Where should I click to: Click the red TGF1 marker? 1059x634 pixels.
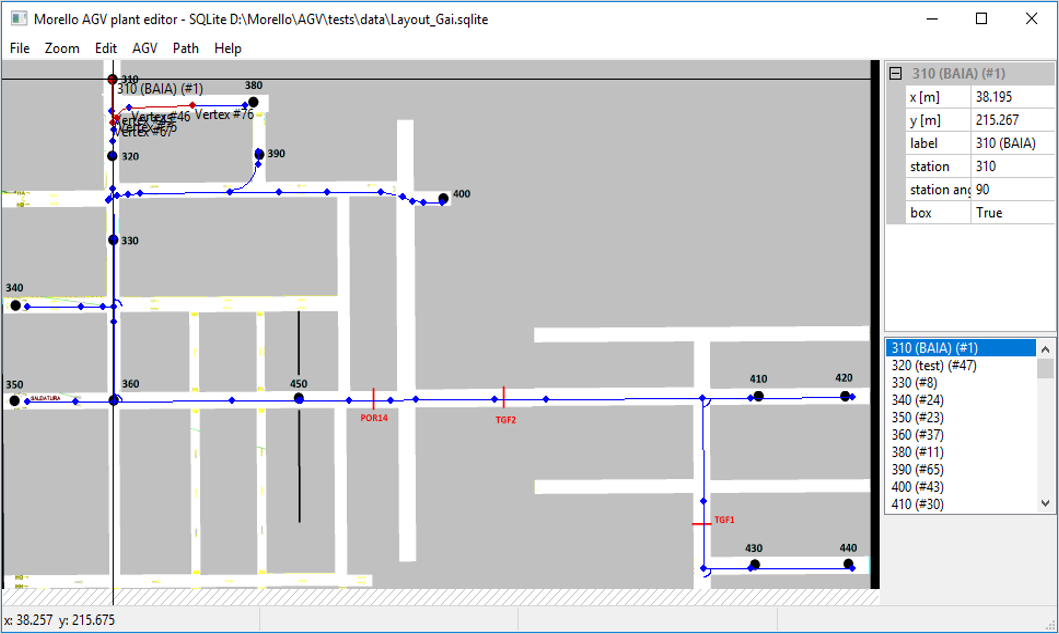point(701,522)
